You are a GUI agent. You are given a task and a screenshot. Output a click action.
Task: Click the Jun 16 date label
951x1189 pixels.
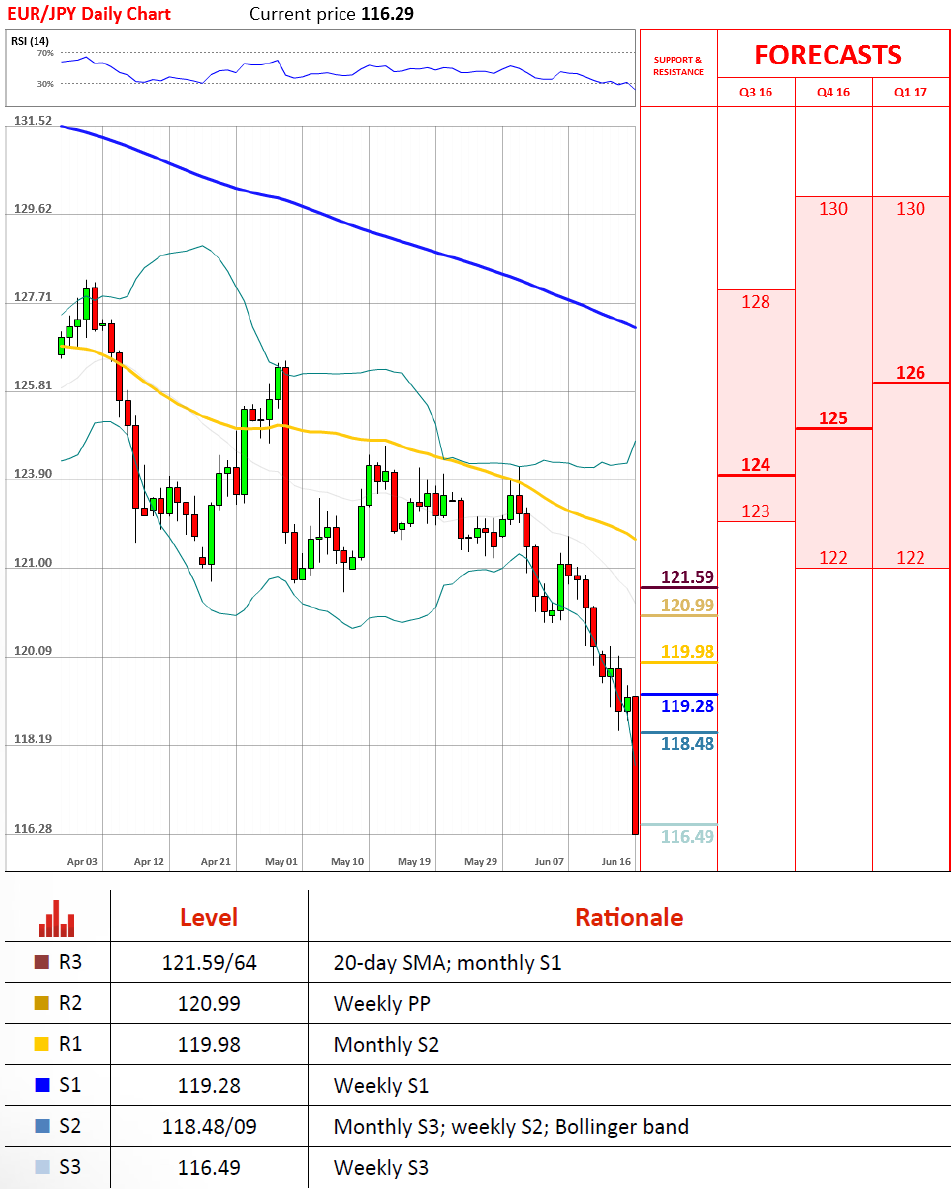click(616, 861)
